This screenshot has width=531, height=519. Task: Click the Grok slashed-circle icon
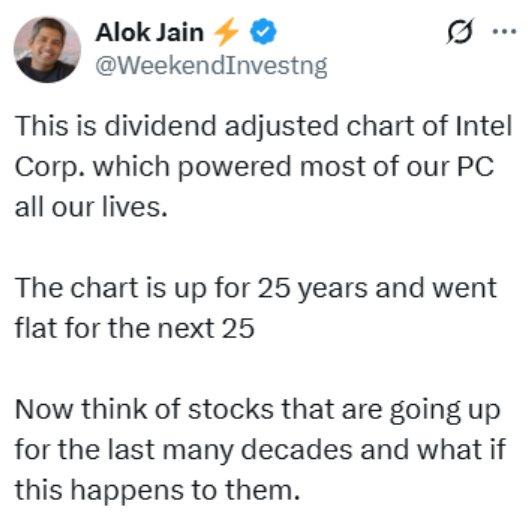click(x=460, y=32)
